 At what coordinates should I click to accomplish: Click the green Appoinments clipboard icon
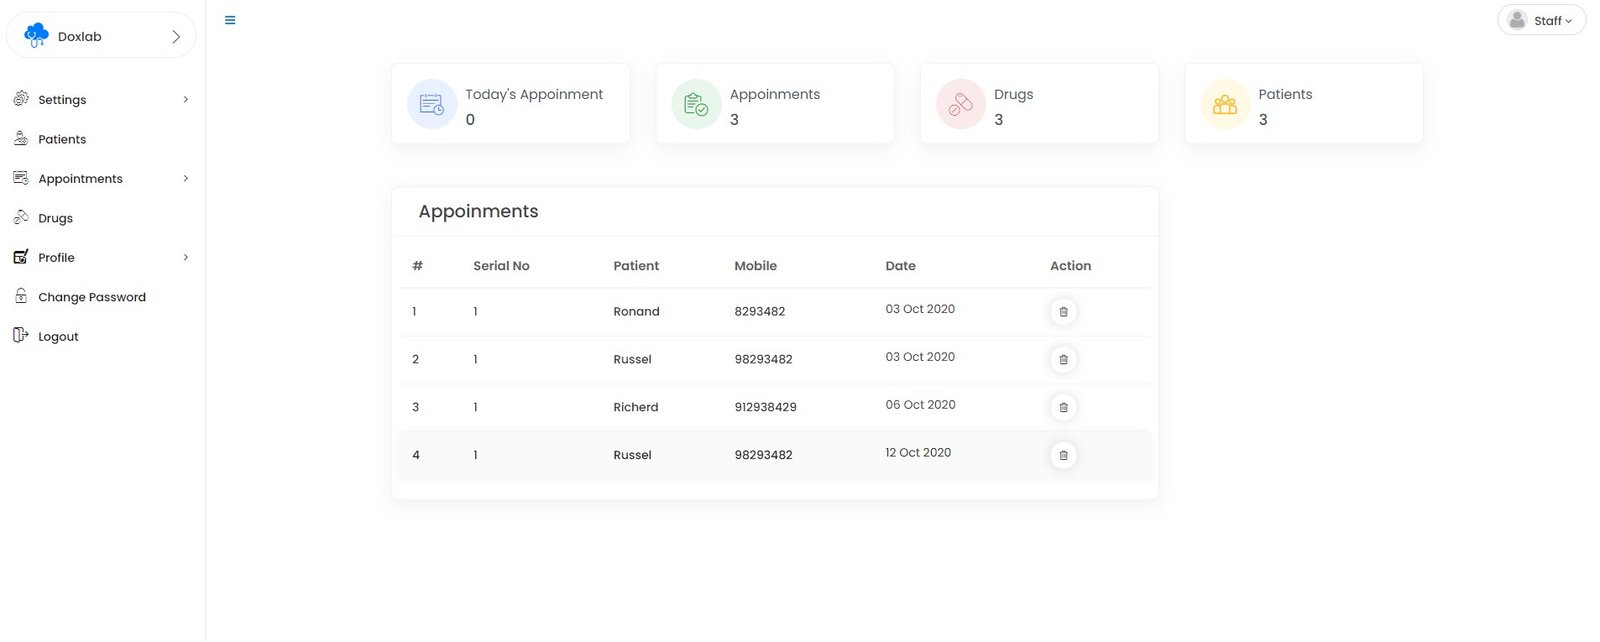[696, 104]
